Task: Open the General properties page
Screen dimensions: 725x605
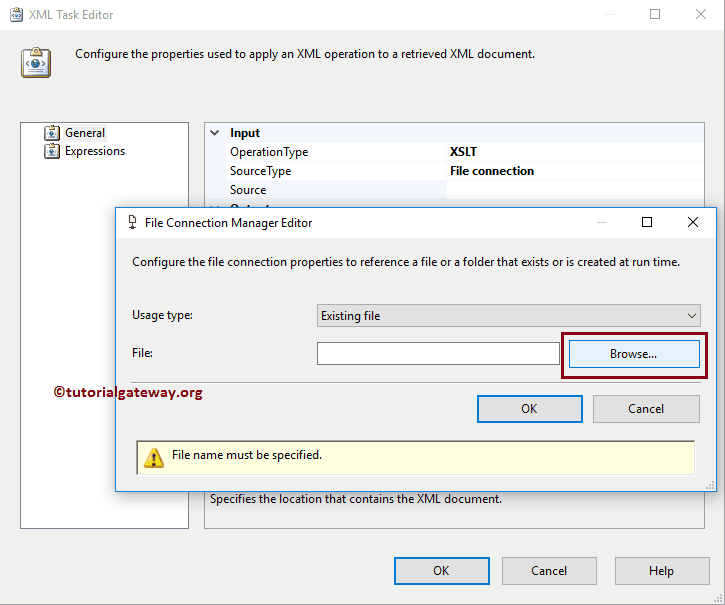Action: pos(85,133)
